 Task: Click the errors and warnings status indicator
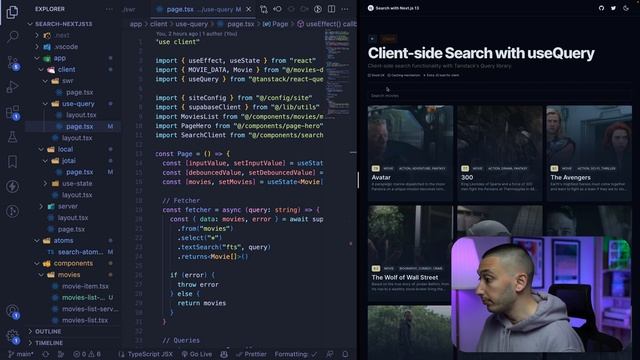coord(87,354)
